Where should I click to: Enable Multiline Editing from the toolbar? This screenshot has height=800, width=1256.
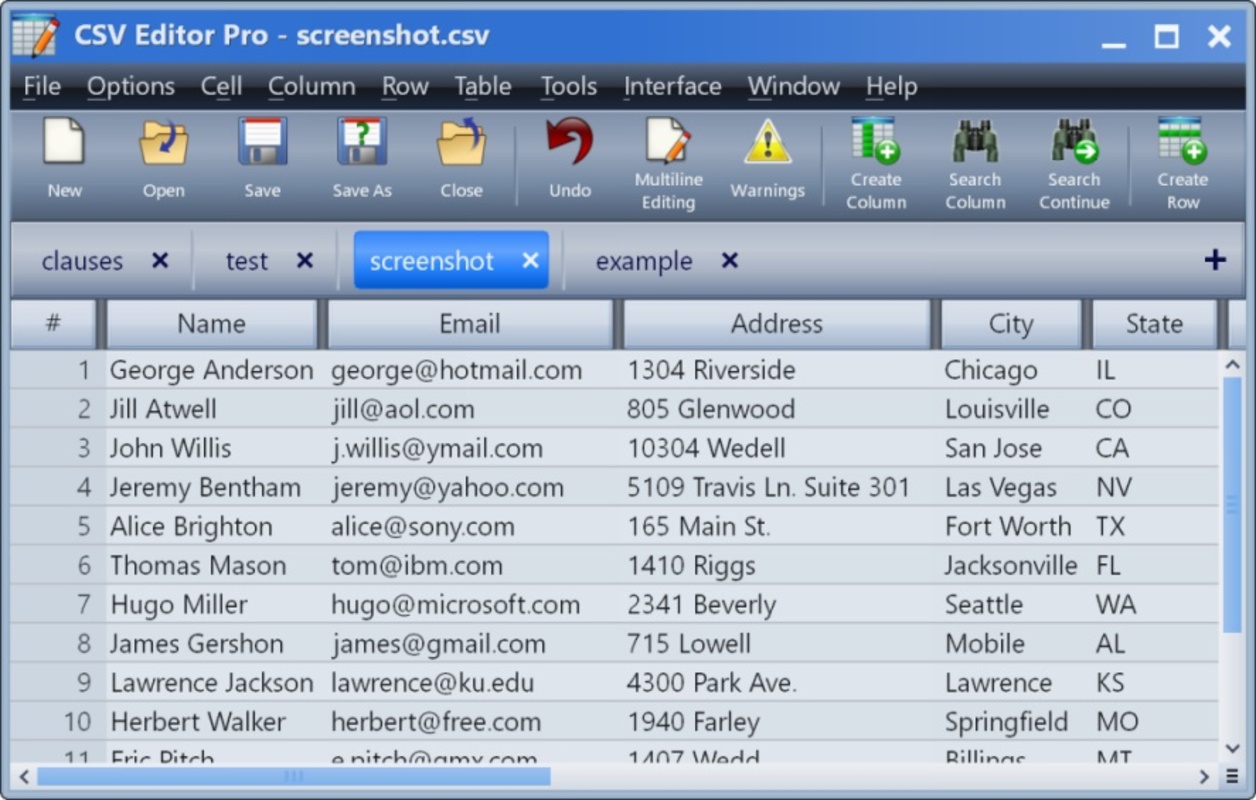[668, 143]
